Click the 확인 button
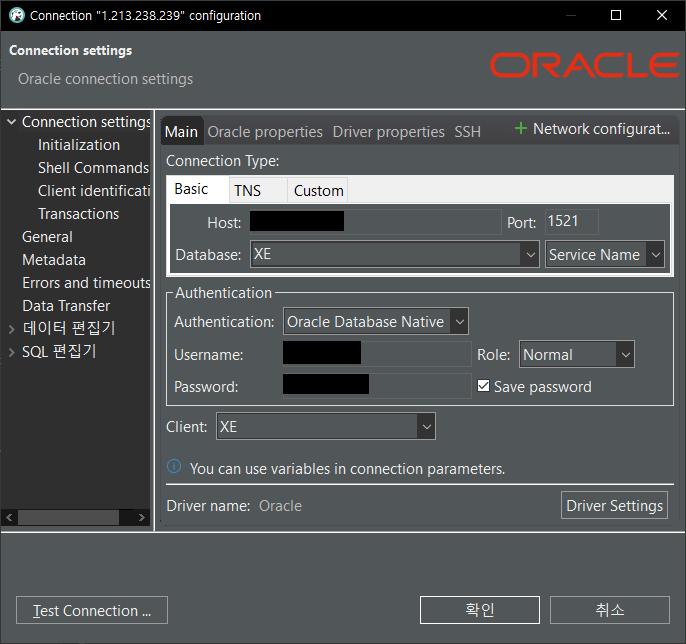Screen dimensions: 686x644 480,609
